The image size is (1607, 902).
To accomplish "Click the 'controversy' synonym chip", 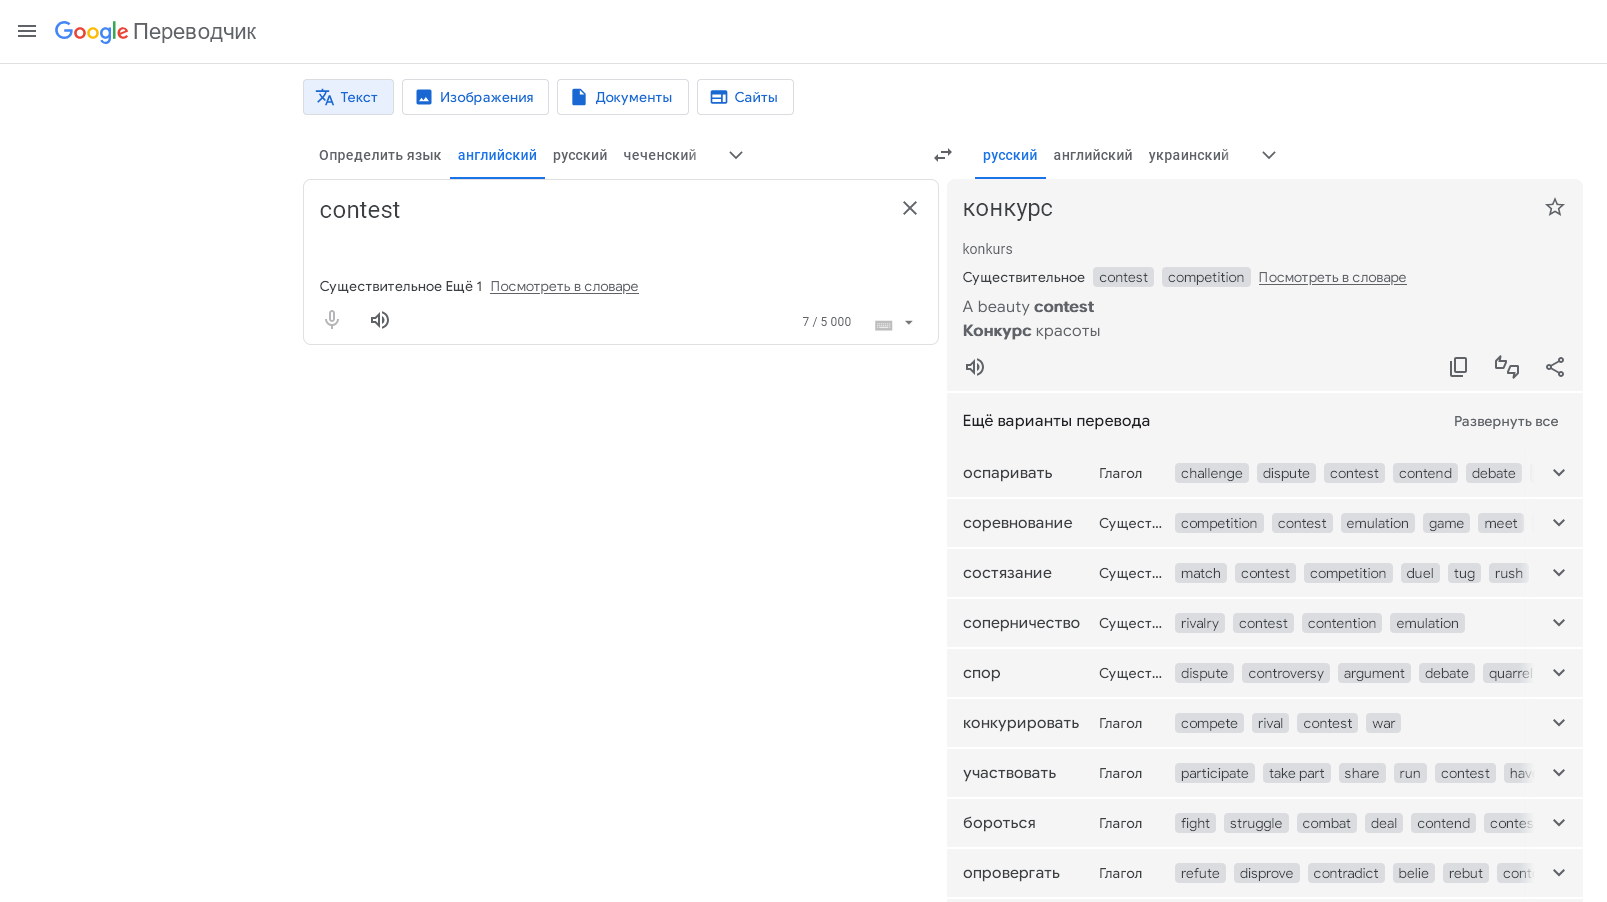I will (1286, 673).
